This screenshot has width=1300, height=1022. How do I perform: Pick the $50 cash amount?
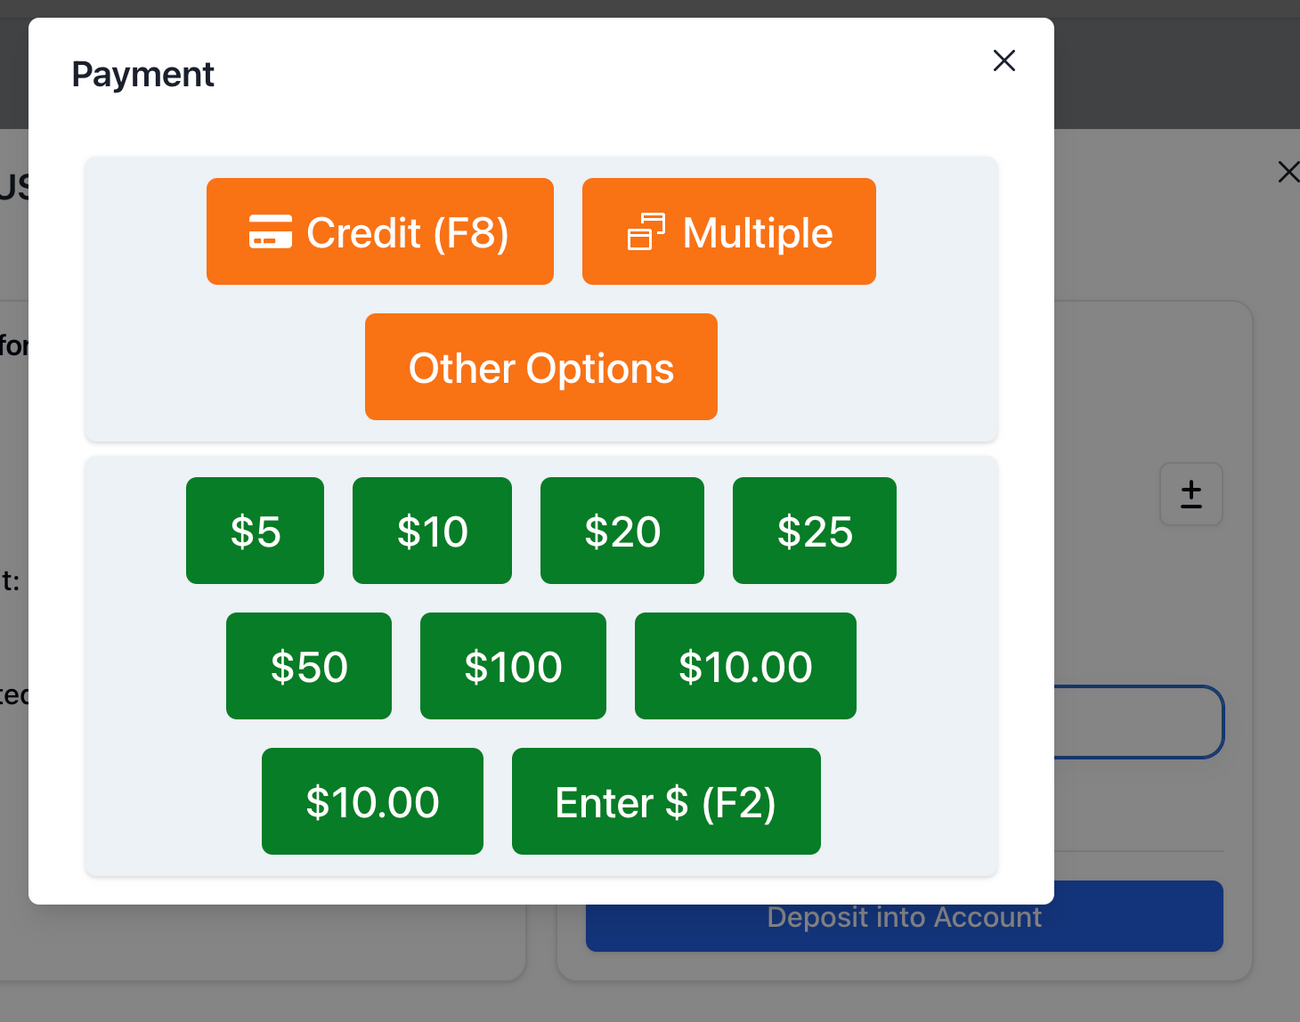[x=309, y=666]
